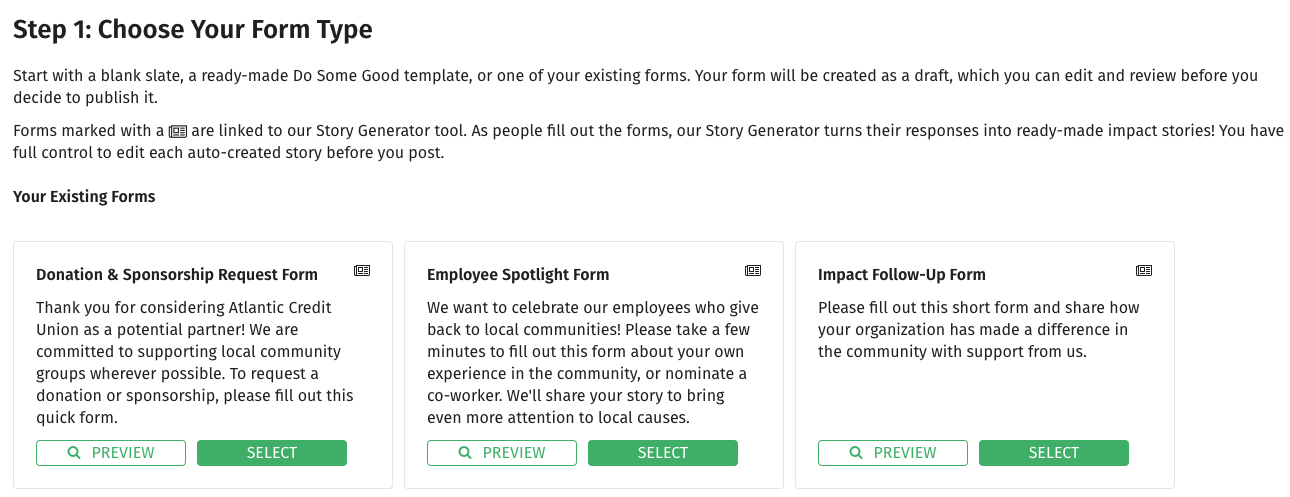This screenshot has width=1290, height=497.
Task: Click the Impact Follow-Up Form title
Action: pos(902,274)
